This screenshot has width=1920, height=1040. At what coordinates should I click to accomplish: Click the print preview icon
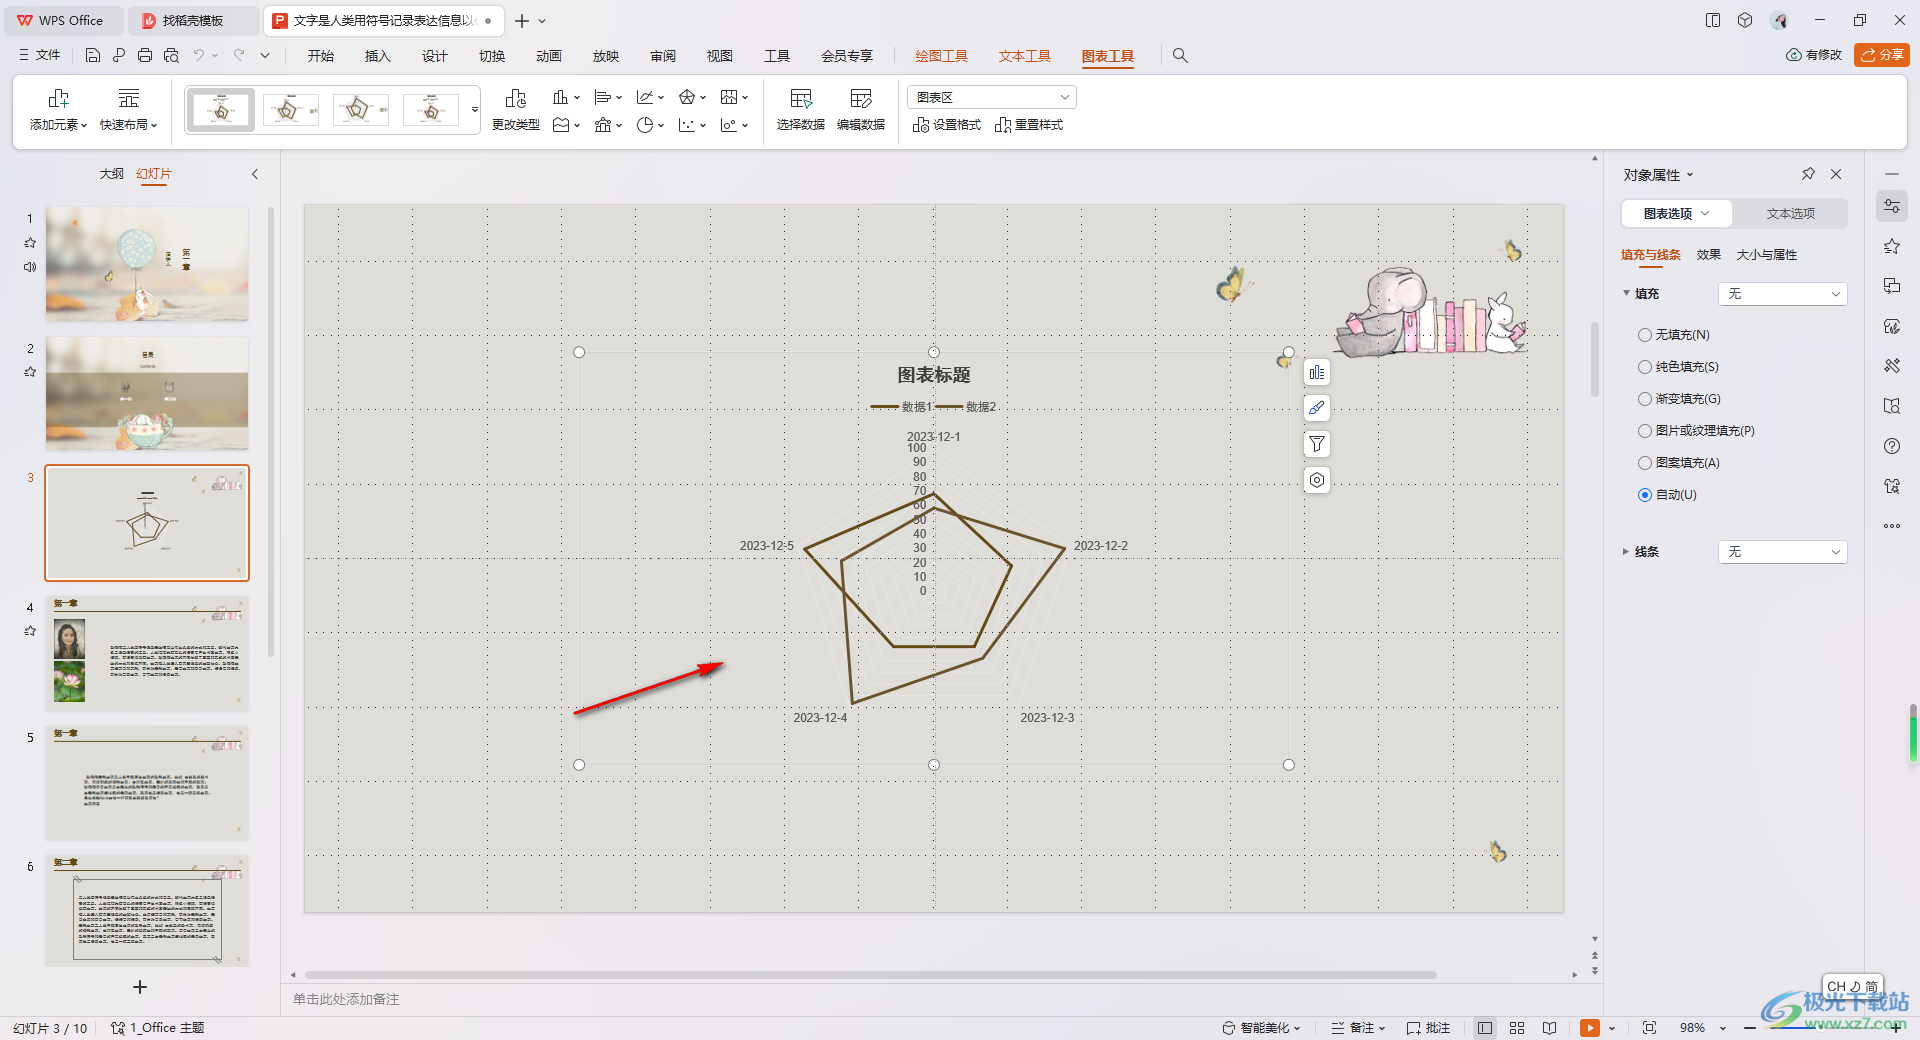[x=171, y=56]
